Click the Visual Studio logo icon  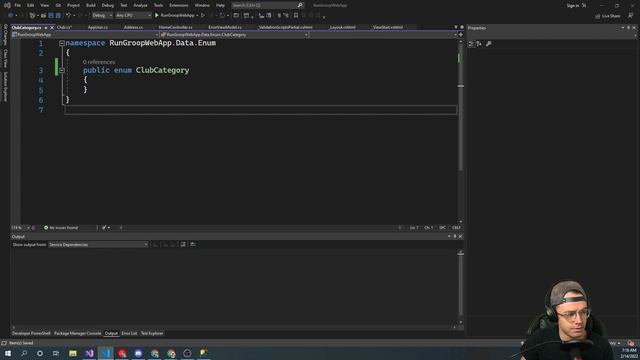pyautogui.click(x=7, y=5)
